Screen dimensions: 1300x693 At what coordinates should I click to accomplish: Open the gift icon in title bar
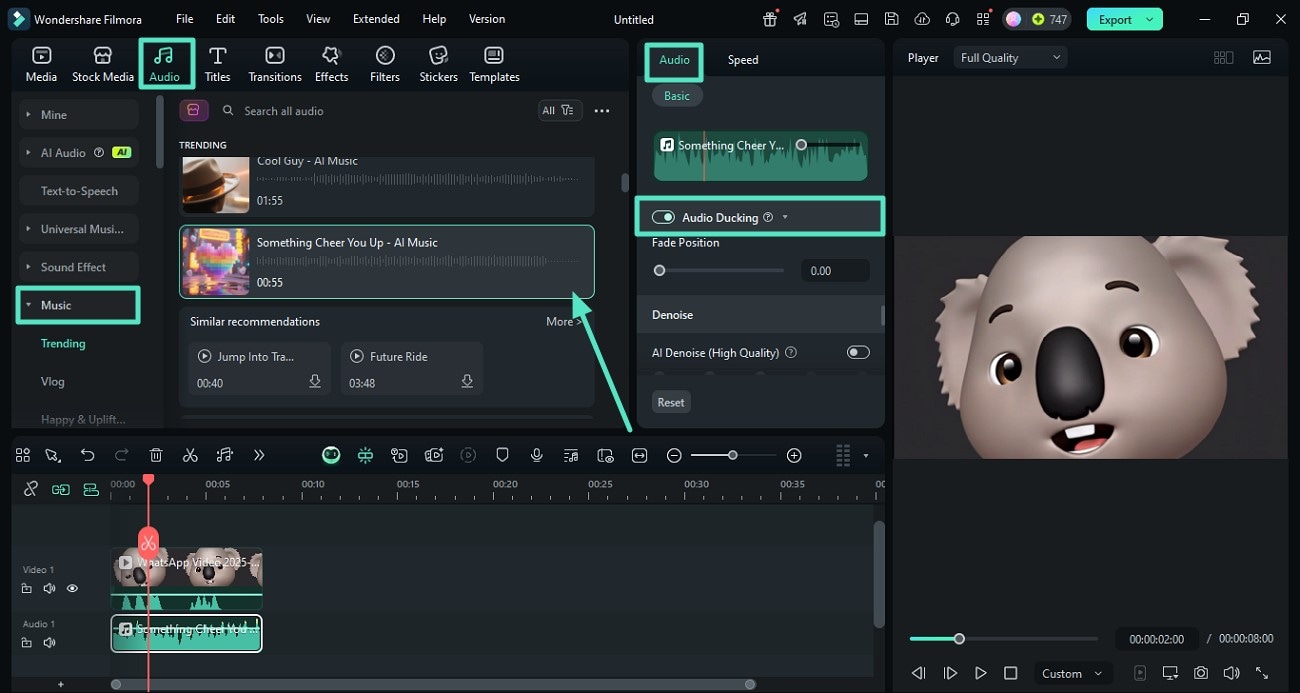click(769, 19)
